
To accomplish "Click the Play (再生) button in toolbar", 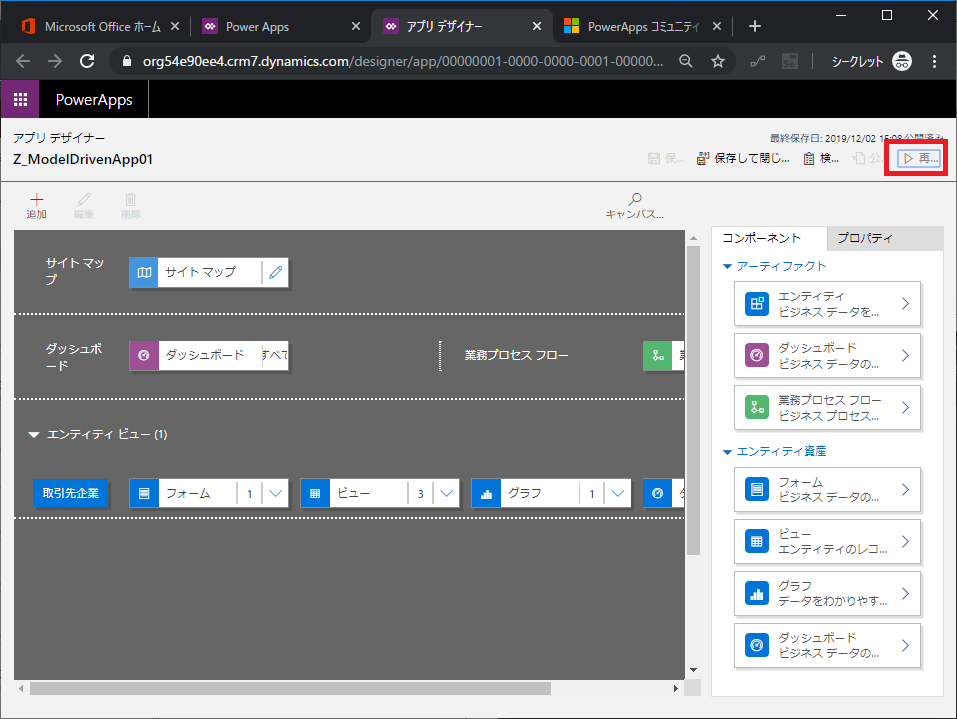I will (x=920, y=159).
